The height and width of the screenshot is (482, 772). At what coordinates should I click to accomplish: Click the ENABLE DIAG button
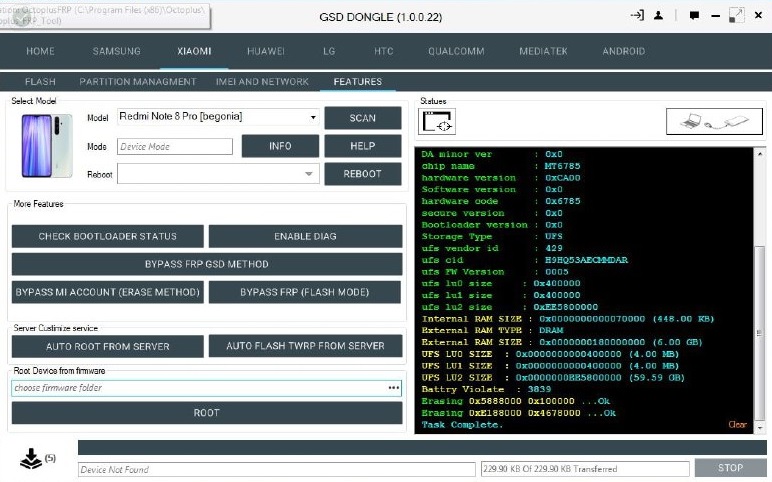305,236
